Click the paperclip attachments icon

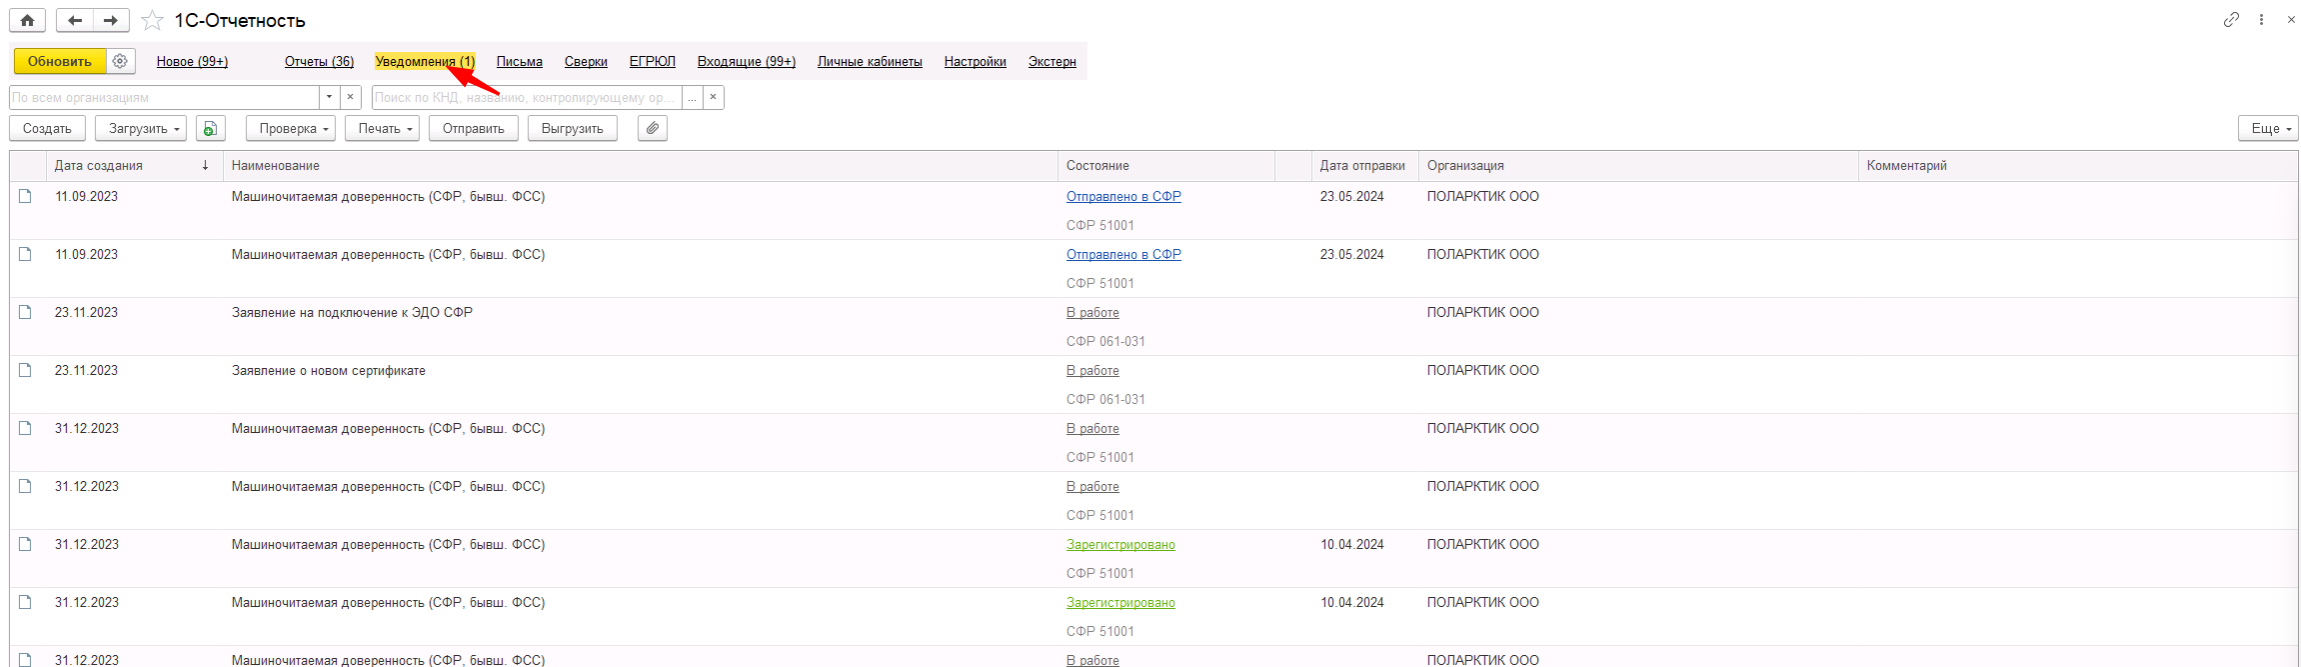pyautogui.click(x=652, y=128)
